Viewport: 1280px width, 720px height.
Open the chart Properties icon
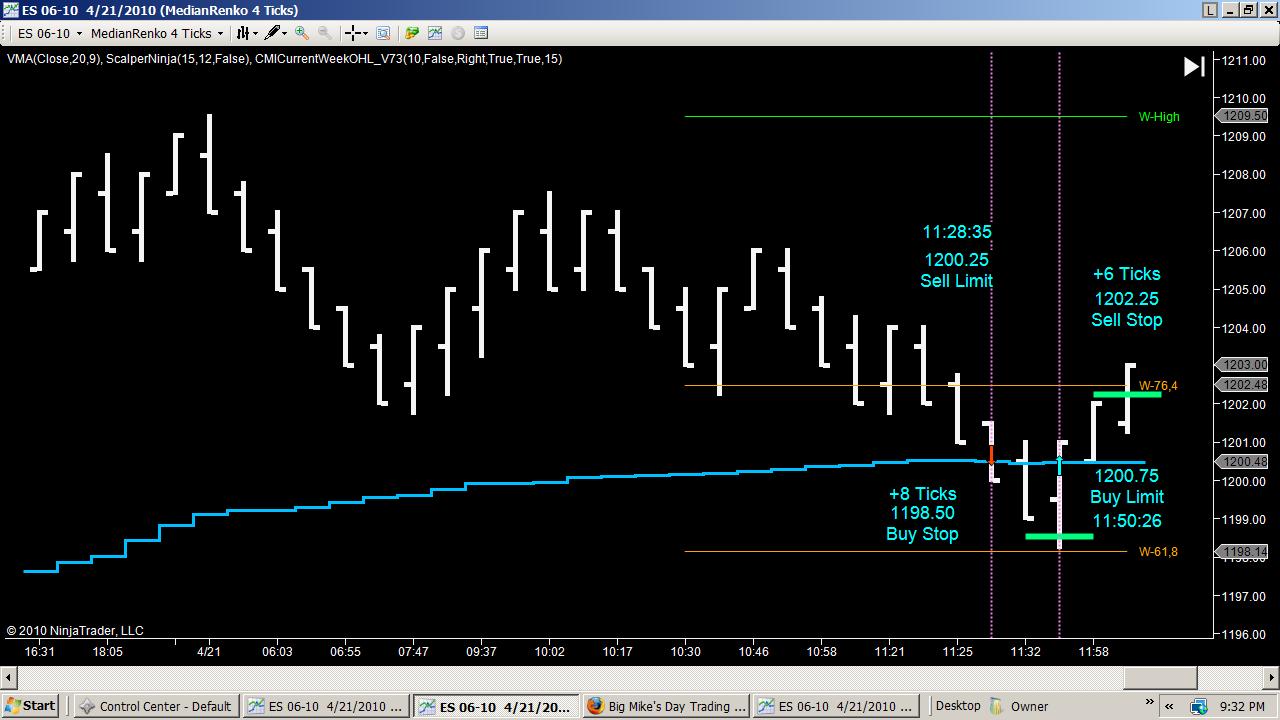click(x=481, y=33)
